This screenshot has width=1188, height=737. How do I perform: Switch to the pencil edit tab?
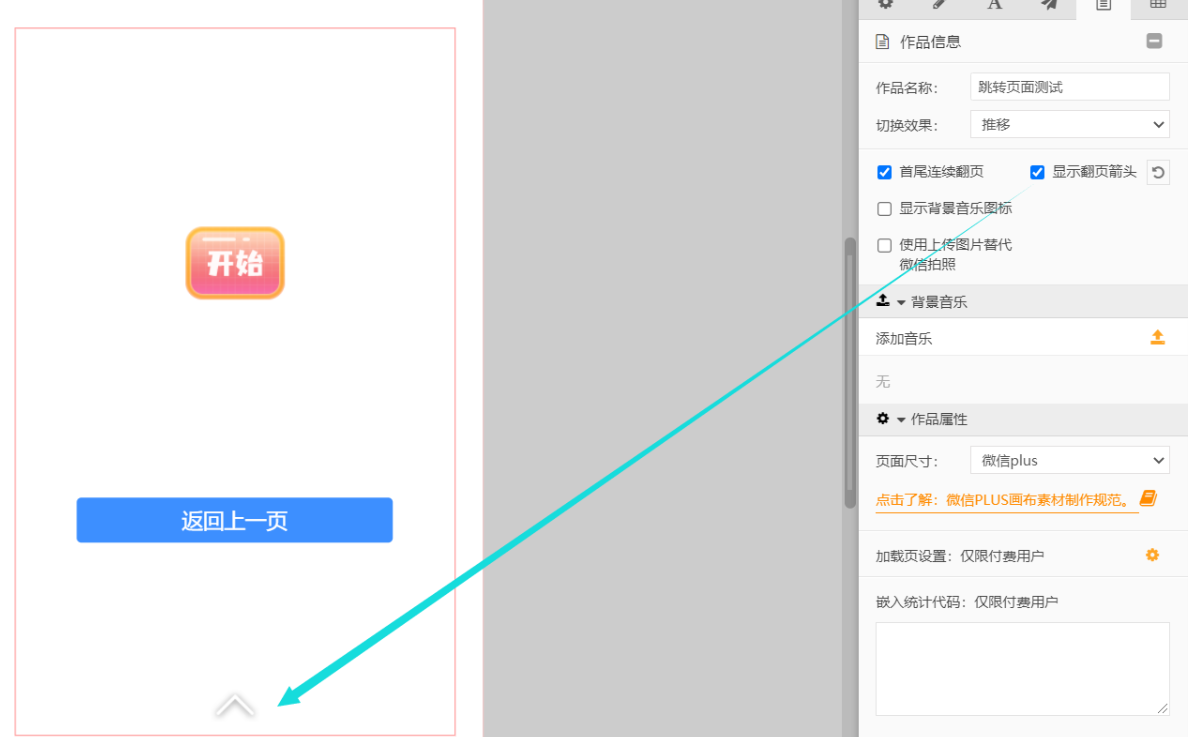(x=940, y=5)
